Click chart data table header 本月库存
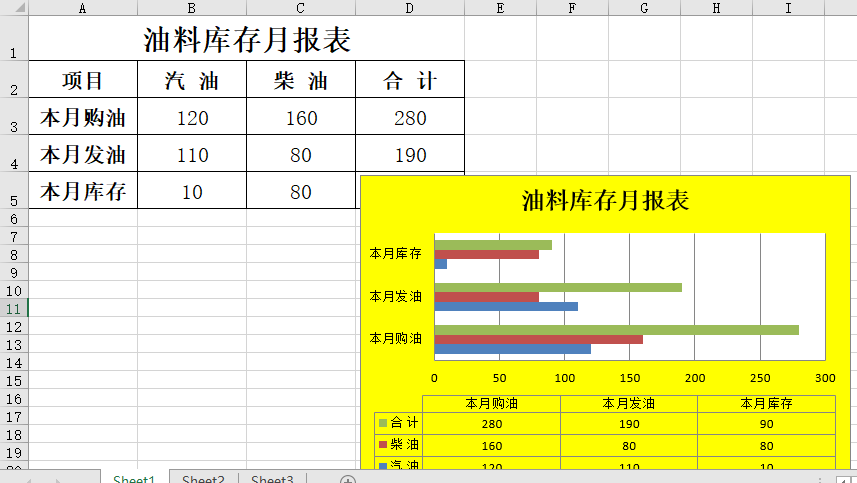Image resolution: width=857 pixels, height=483 pixels. pyautogui.click(x=766, y=403)
